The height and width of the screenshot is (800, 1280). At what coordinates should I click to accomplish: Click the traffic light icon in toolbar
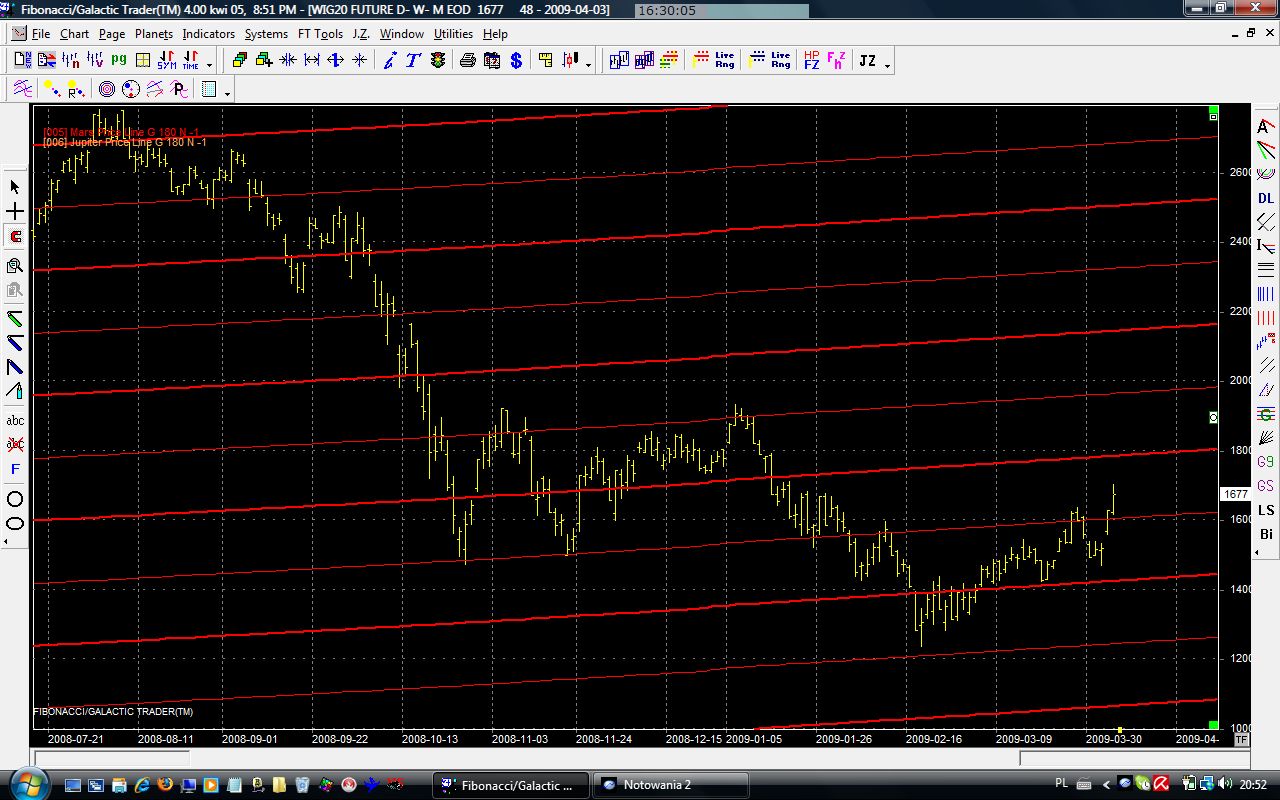438,61
